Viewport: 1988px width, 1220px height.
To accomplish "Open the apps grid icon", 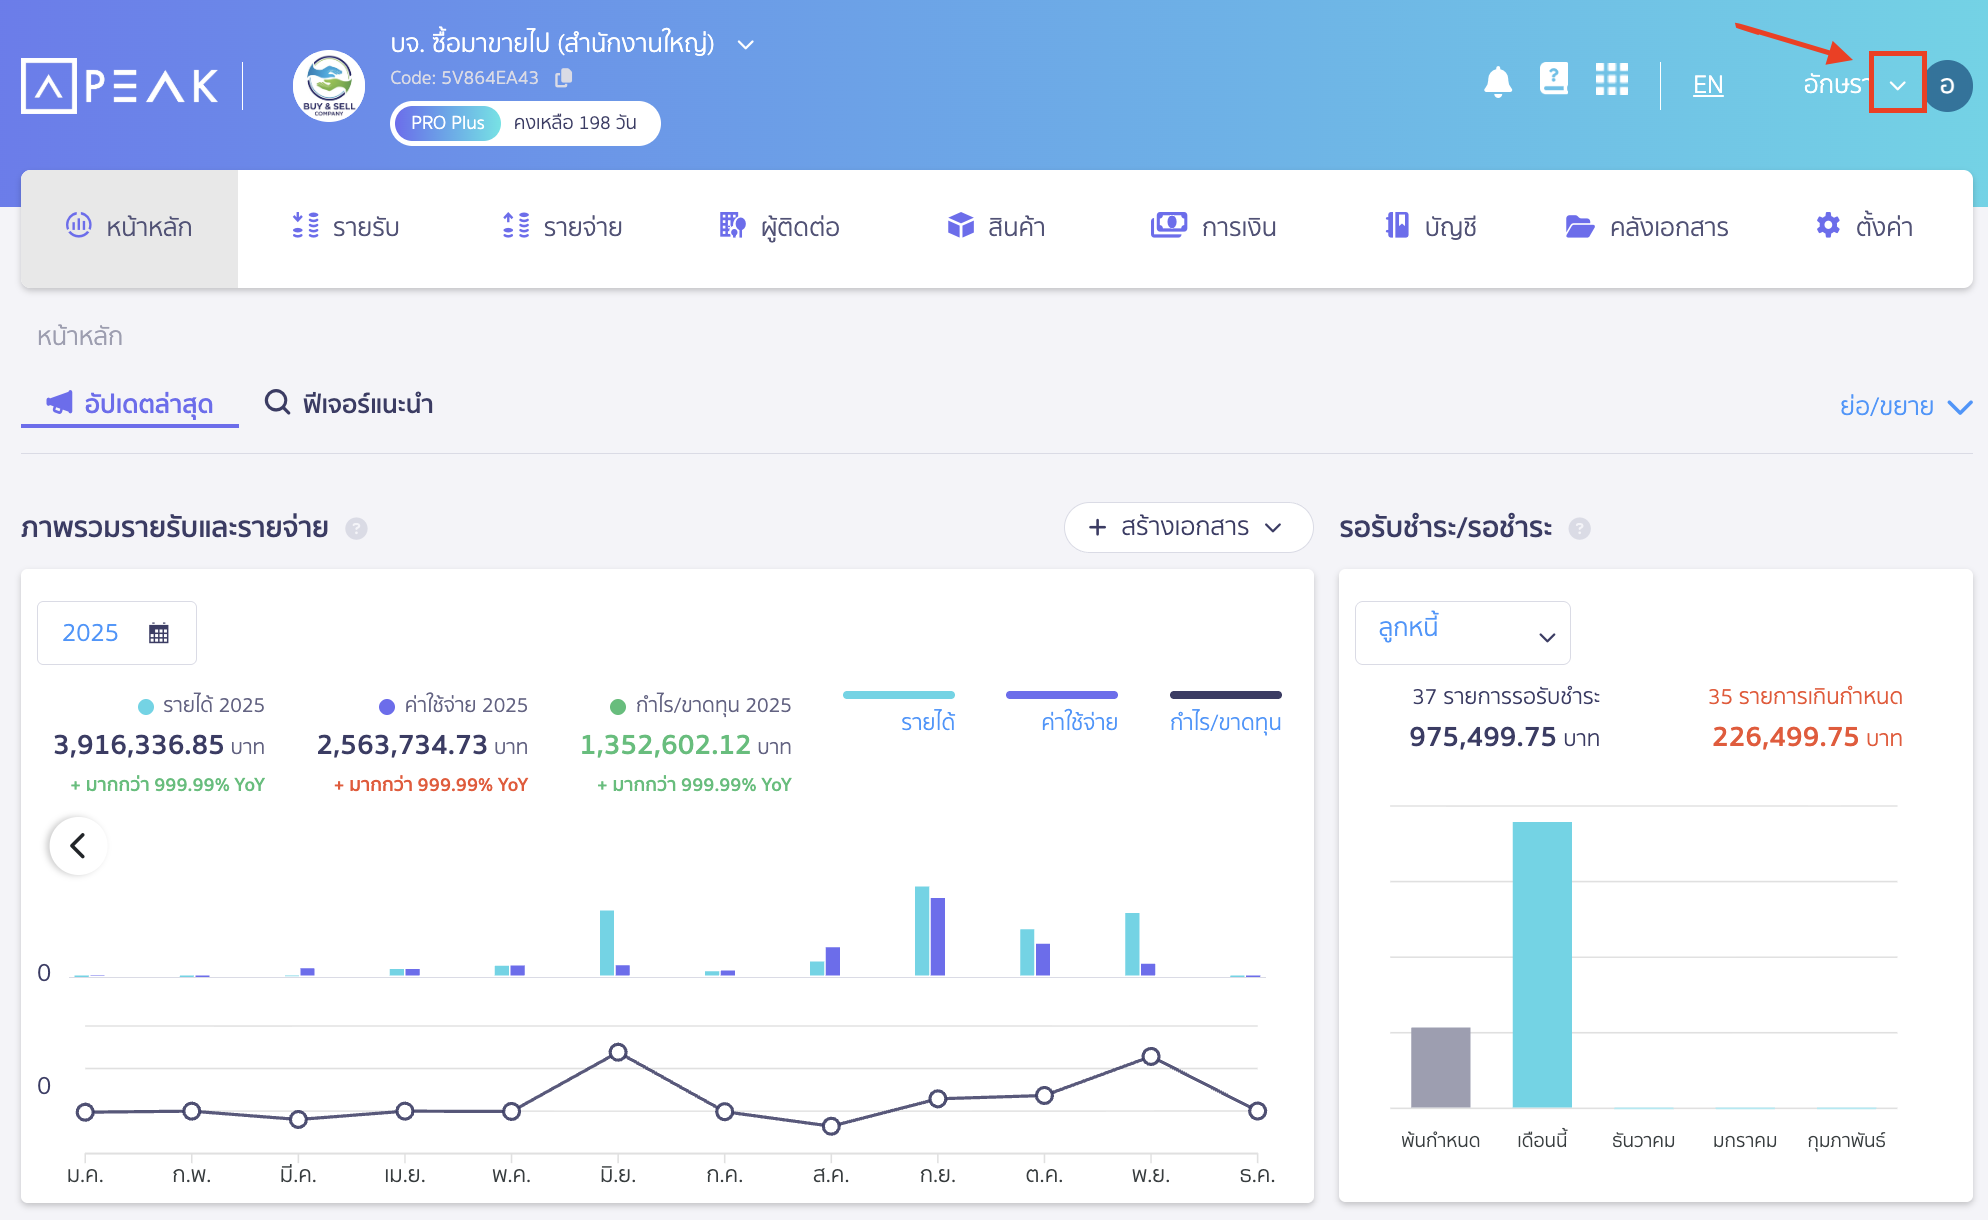I will [1611, 81].
